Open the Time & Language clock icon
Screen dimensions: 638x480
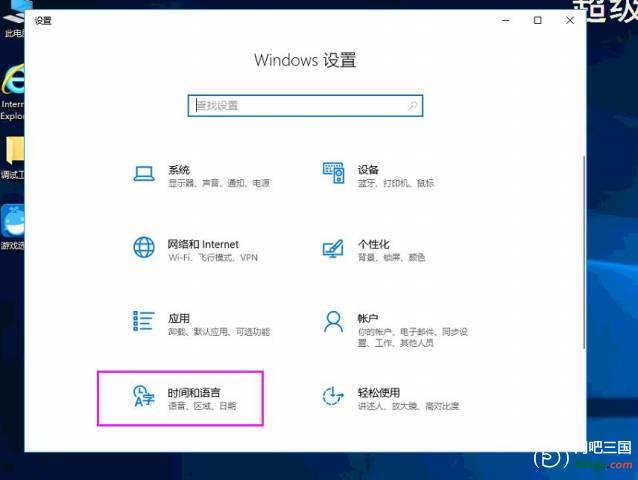144,396
